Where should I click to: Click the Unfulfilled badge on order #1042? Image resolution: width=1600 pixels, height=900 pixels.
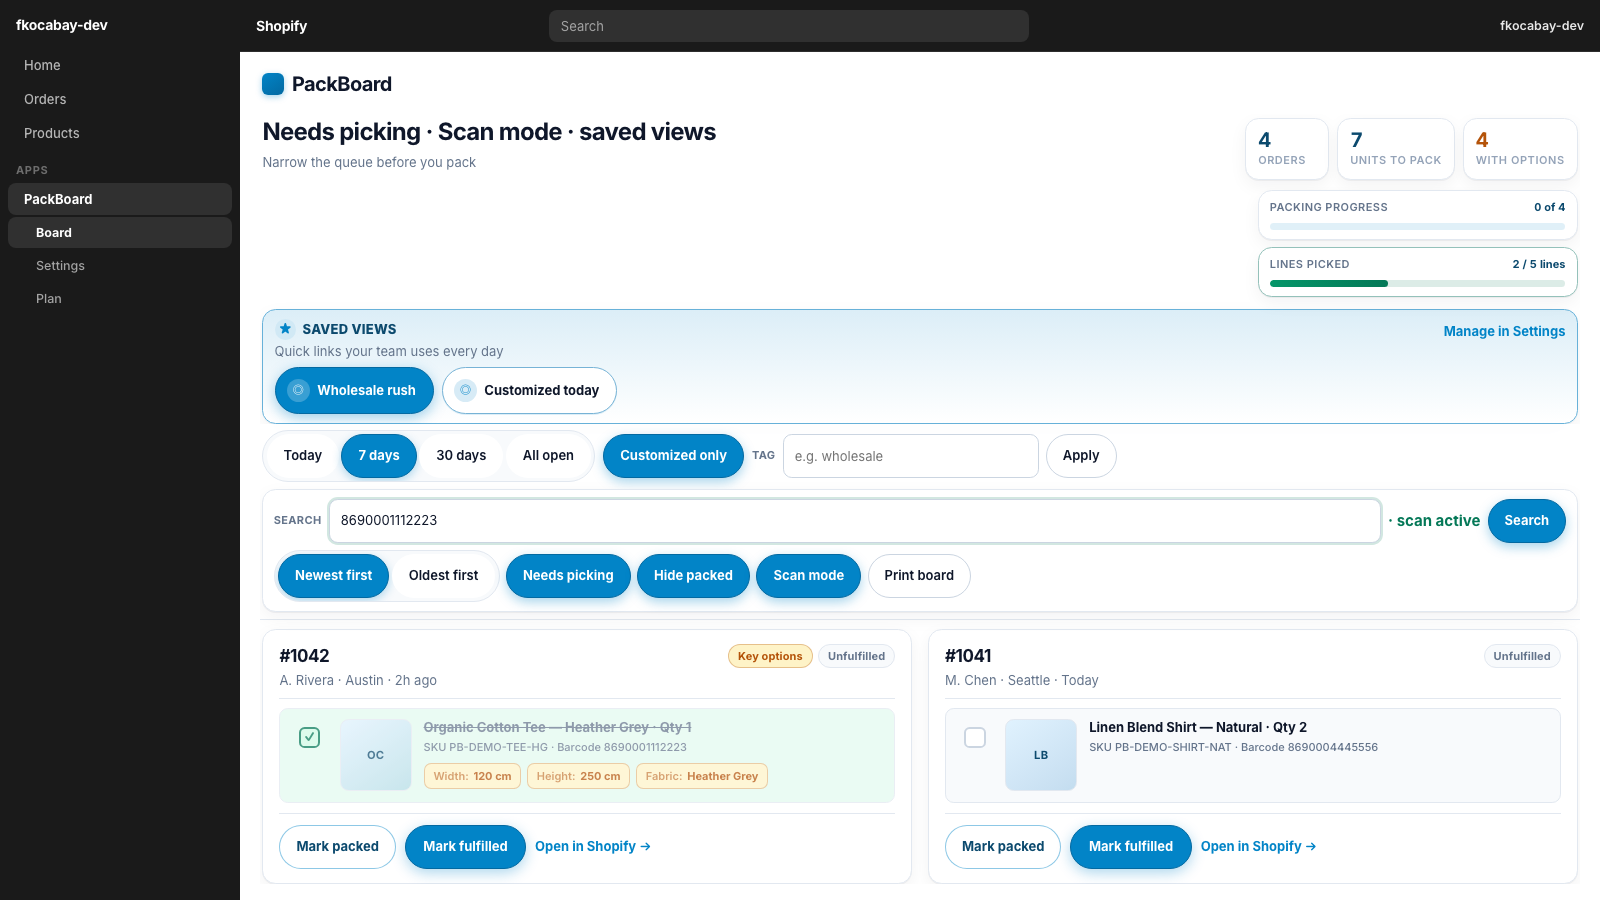click(x=857, y=656)
